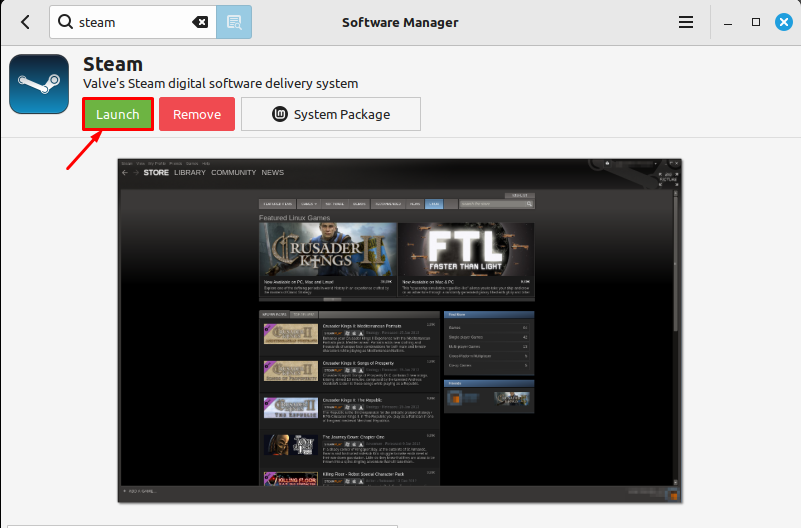This screenshot has width=801, height=528.
Task: Launch the Steam application
Action: 118,114
